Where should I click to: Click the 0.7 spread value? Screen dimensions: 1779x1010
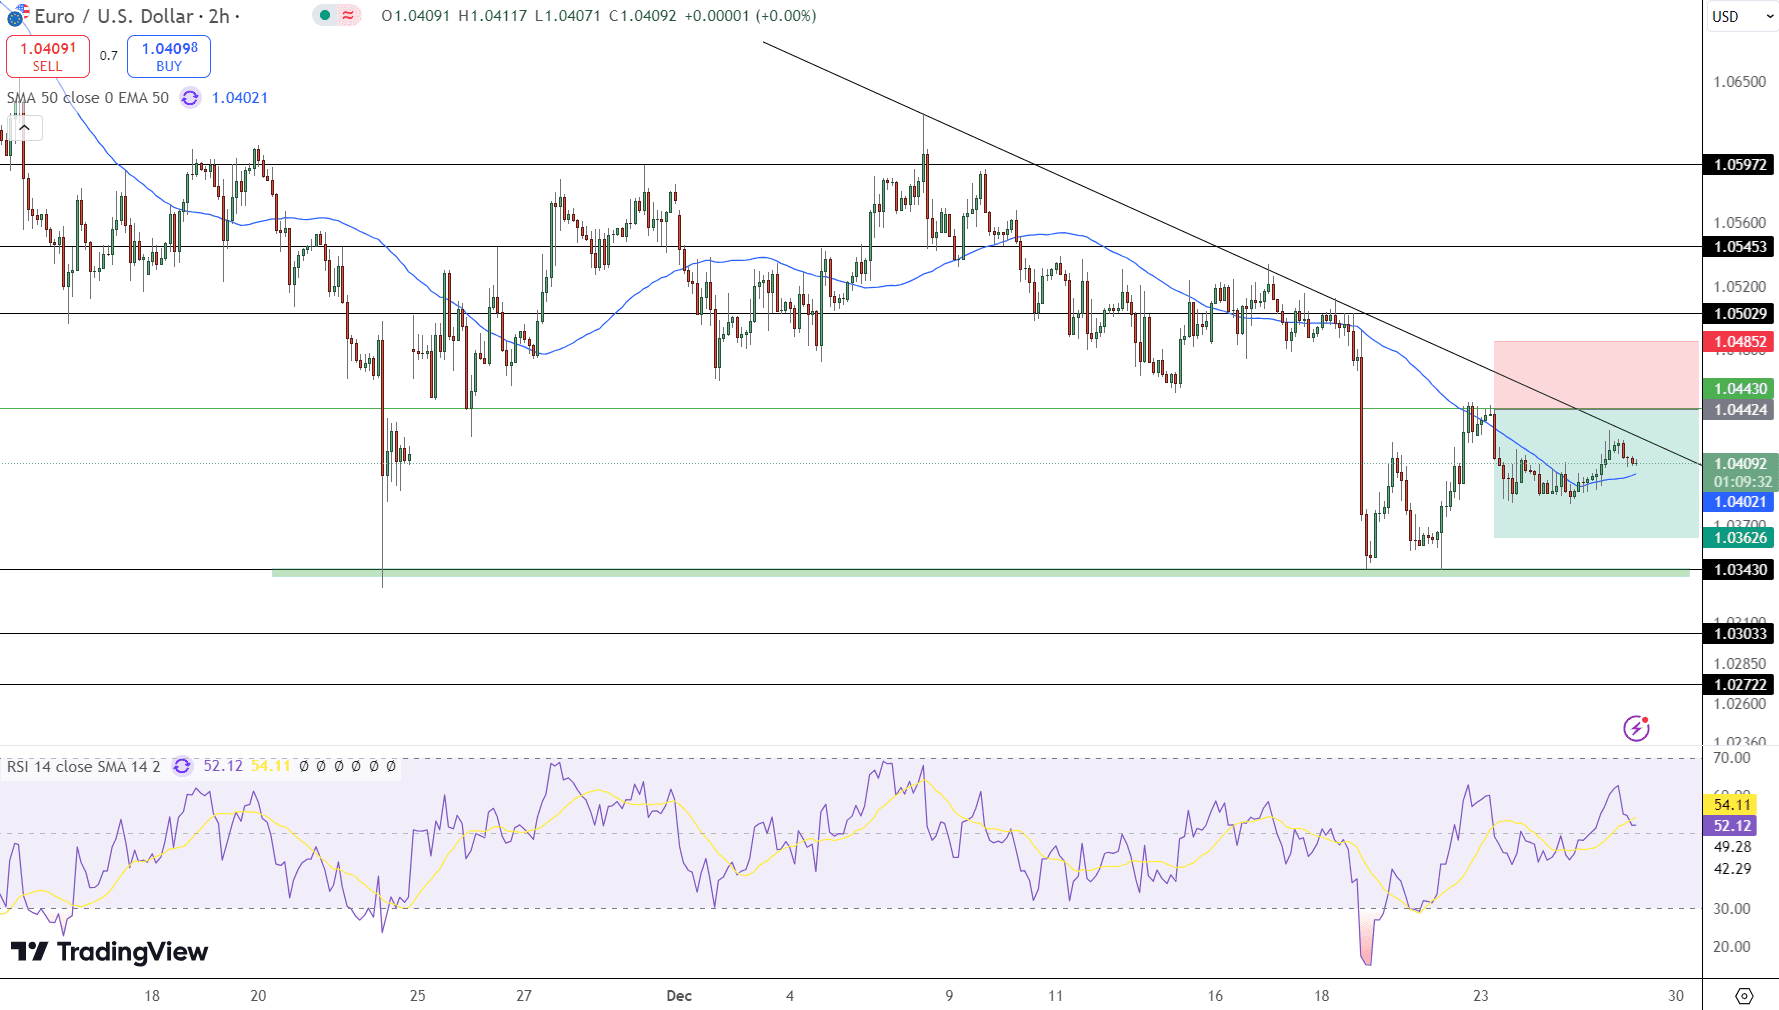coord(108,56)
